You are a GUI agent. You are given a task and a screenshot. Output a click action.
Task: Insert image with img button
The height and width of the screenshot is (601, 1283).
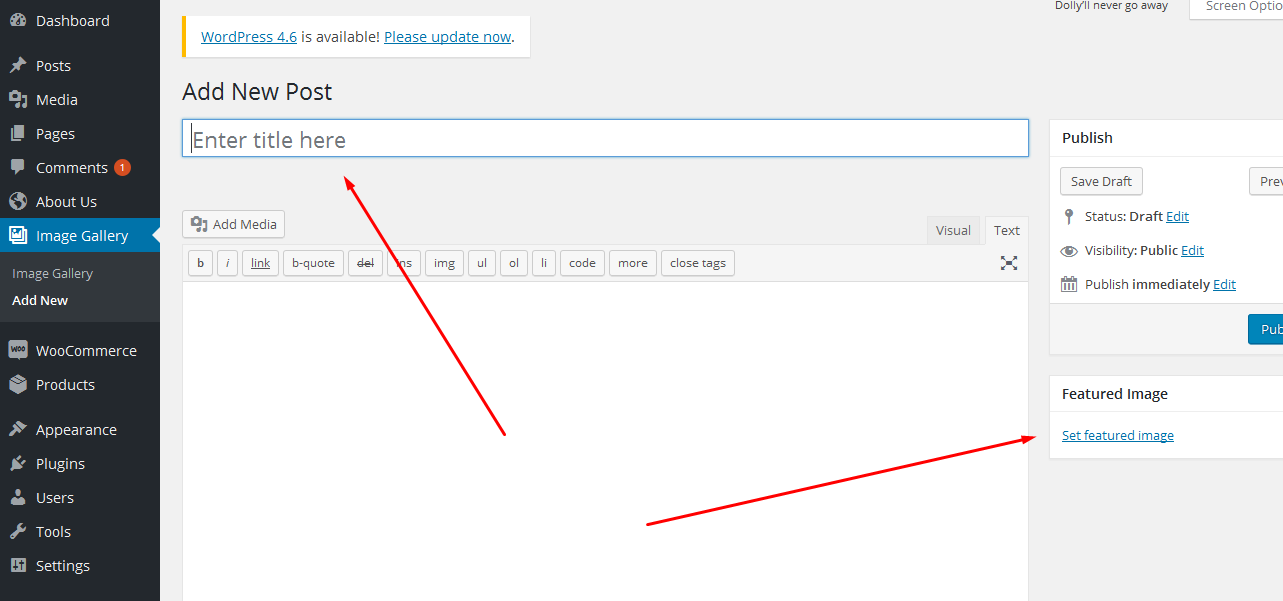point(444,263)
